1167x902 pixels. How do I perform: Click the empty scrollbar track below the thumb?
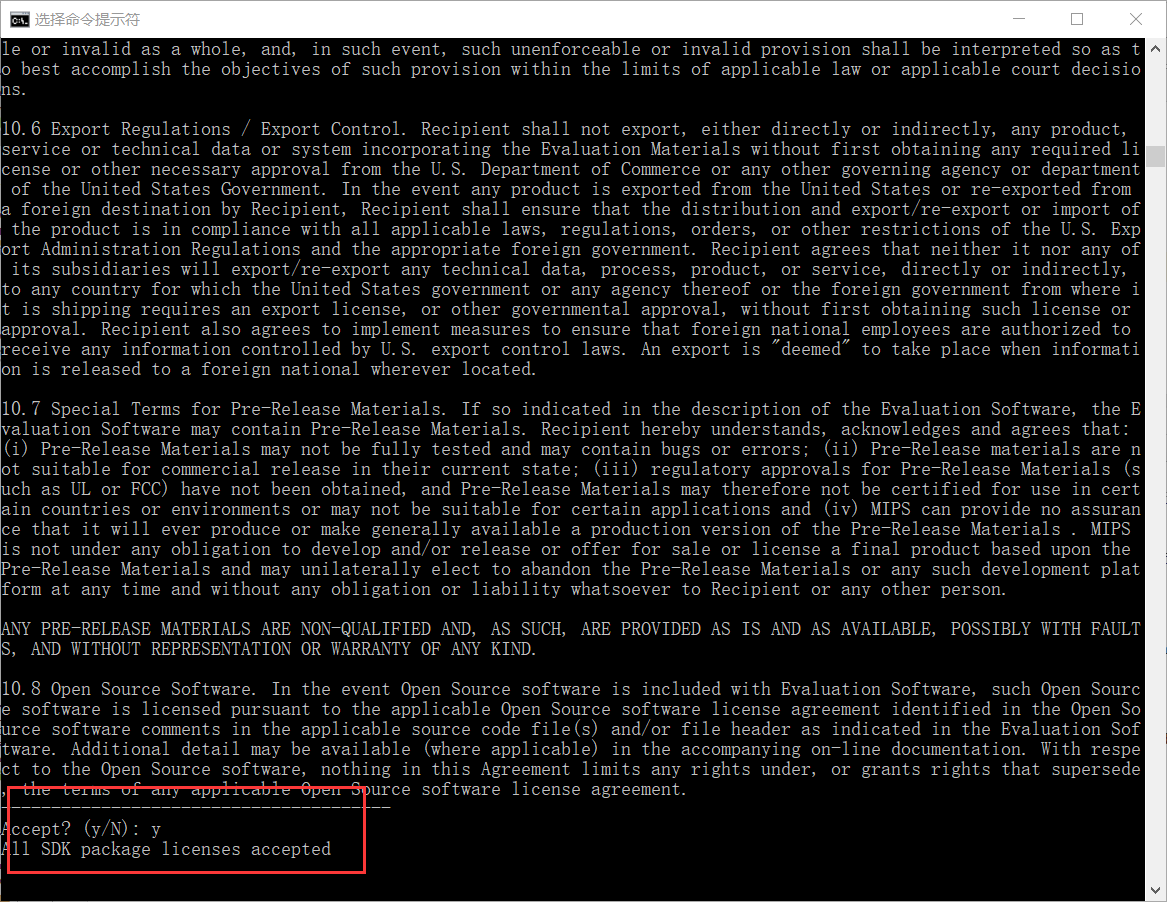click(x=1156, y=521)
